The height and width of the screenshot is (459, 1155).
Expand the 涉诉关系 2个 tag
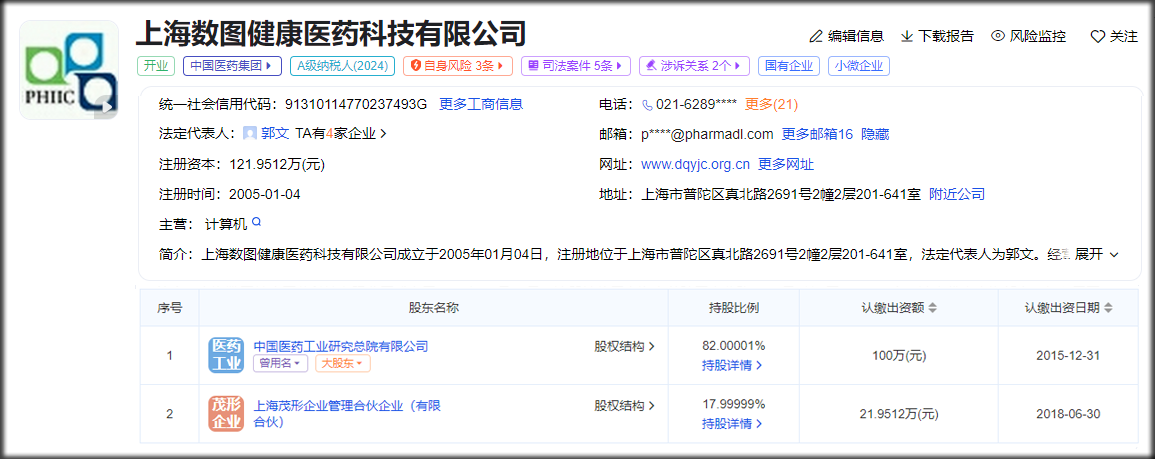click(694, 66)
